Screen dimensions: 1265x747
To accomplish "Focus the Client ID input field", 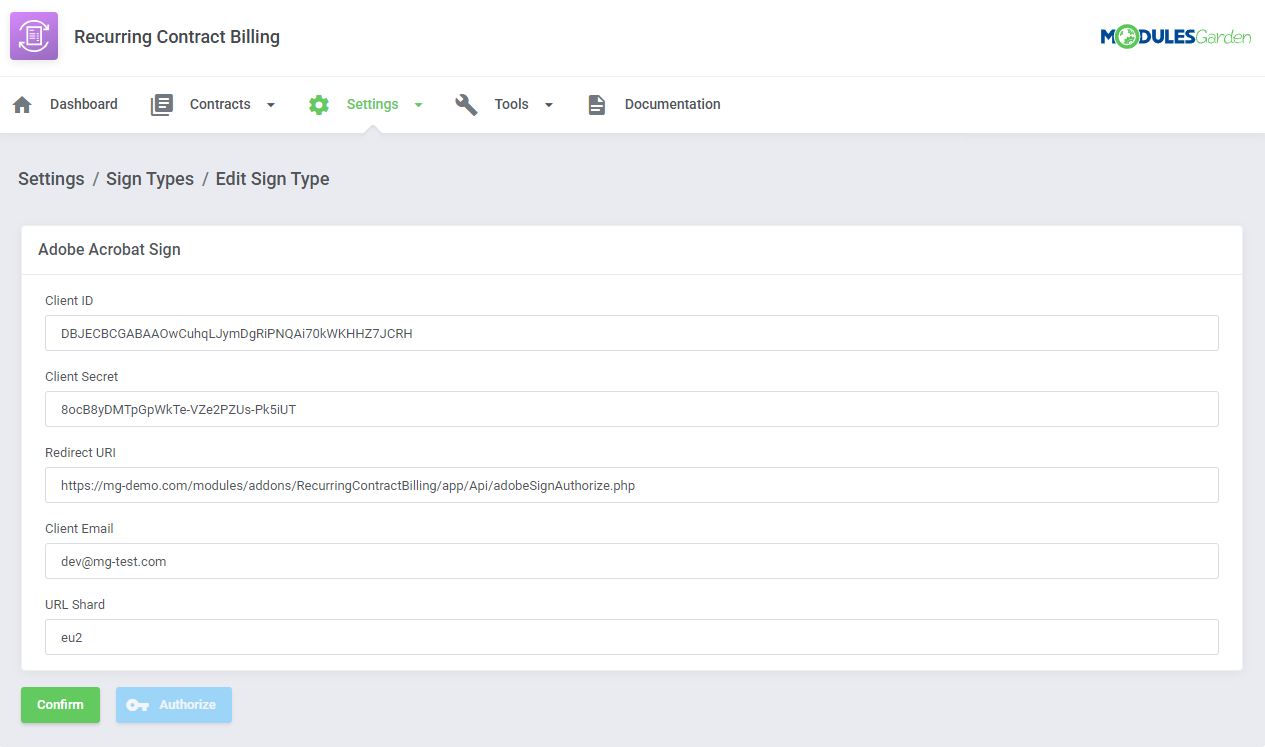I will point(632,333).
